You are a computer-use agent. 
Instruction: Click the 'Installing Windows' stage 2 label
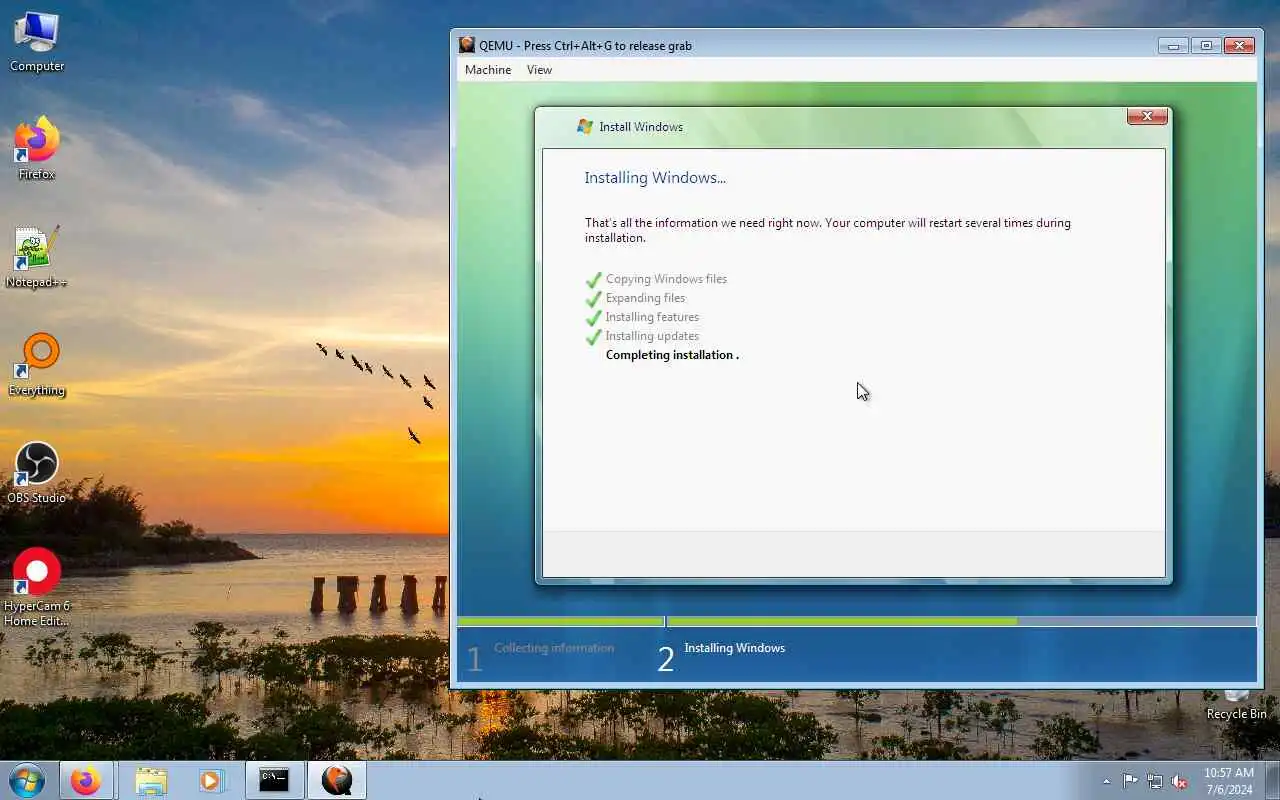pyautogui.click(x=735, y=648)
